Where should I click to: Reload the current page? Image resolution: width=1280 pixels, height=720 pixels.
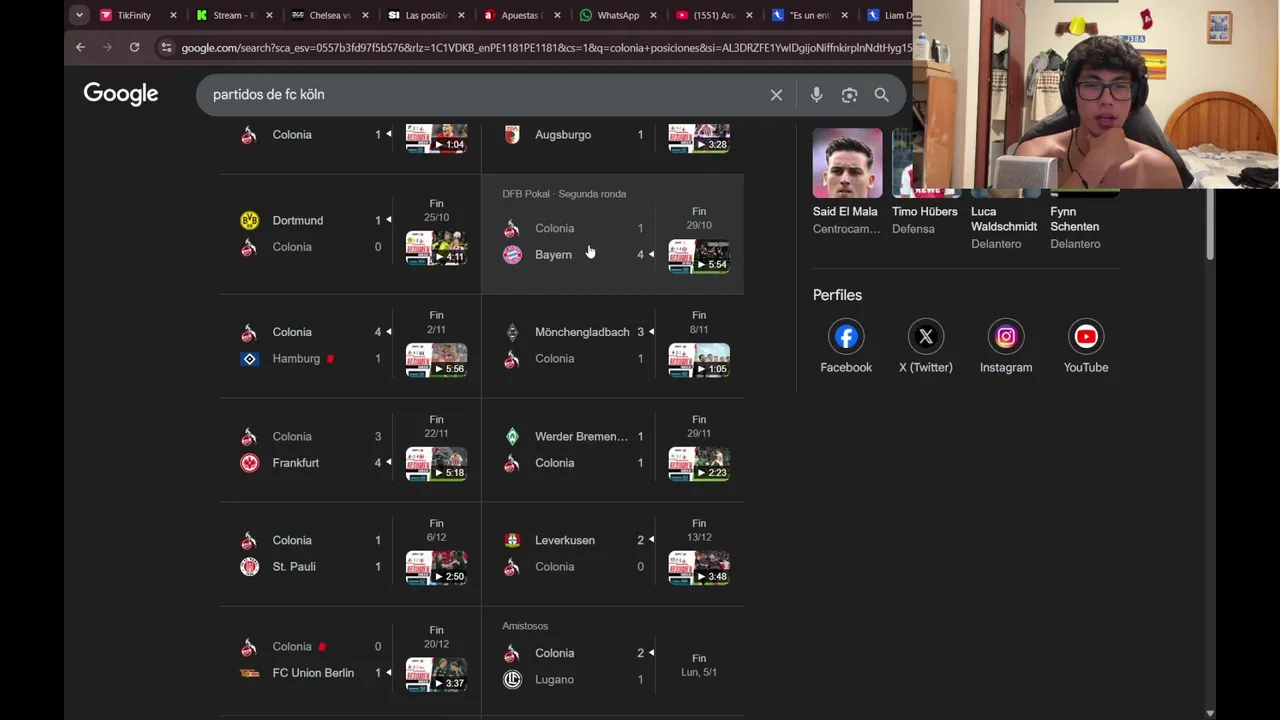point(134,47)
